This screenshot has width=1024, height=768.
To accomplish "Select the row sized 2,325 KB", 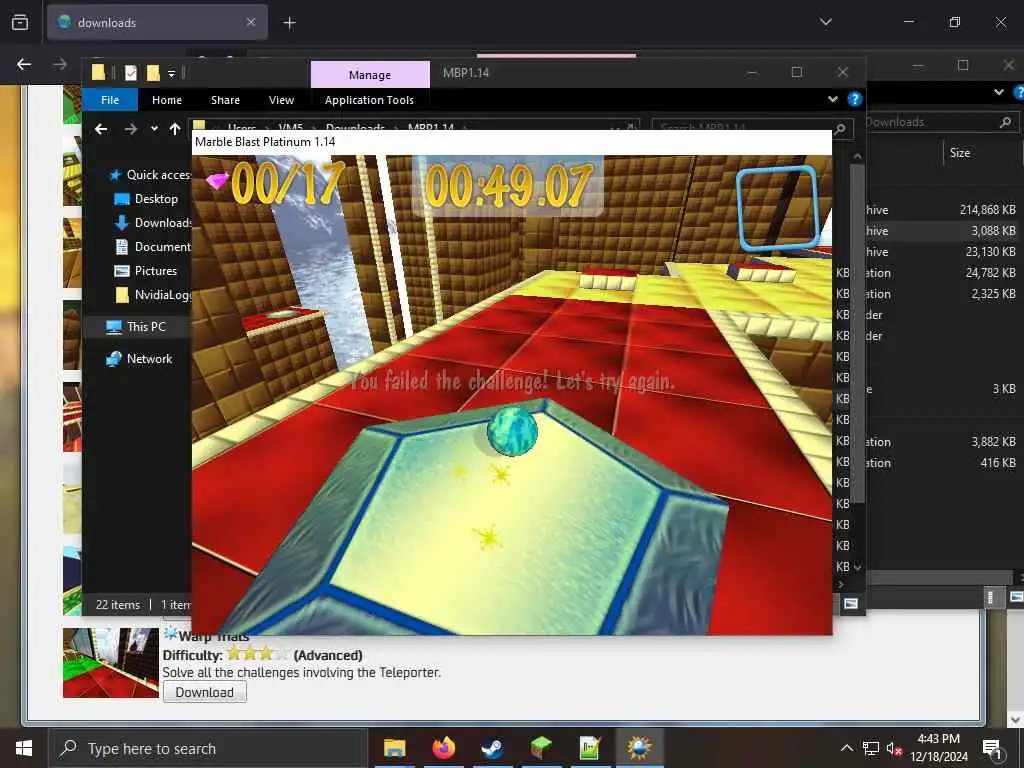I will pos(940,294).
